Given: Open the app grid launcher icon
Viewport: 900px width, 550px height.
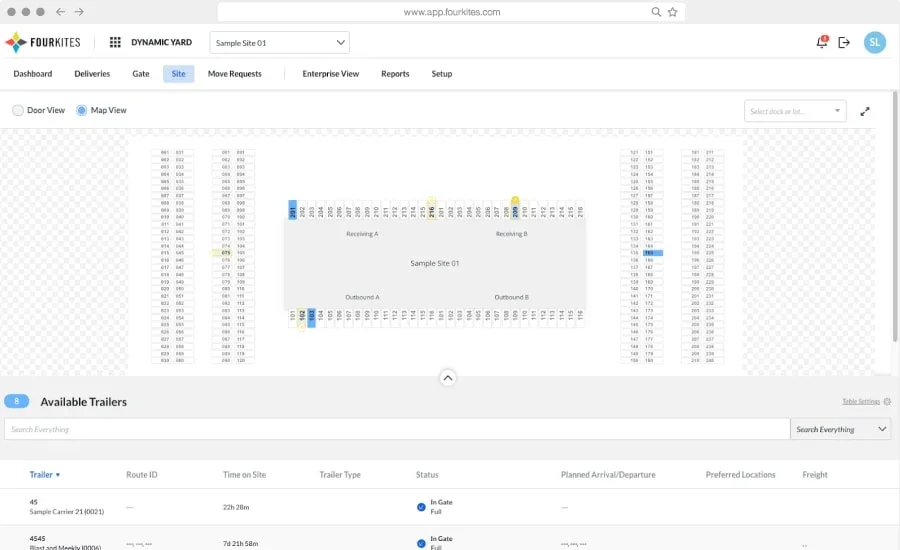Looking at the screenshot, I should click(115, 43).
